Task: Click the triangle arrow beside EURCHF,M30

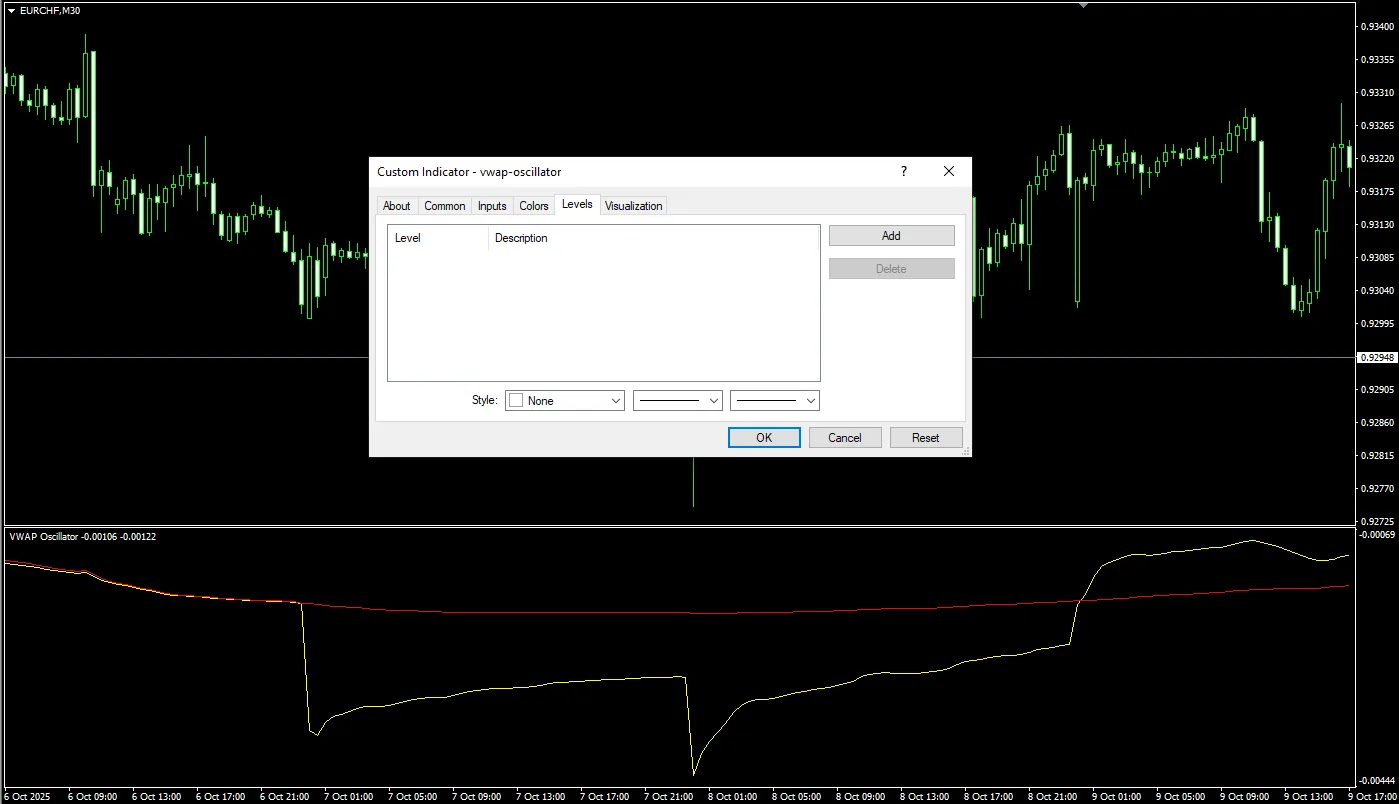Action: tap(10, 11)
